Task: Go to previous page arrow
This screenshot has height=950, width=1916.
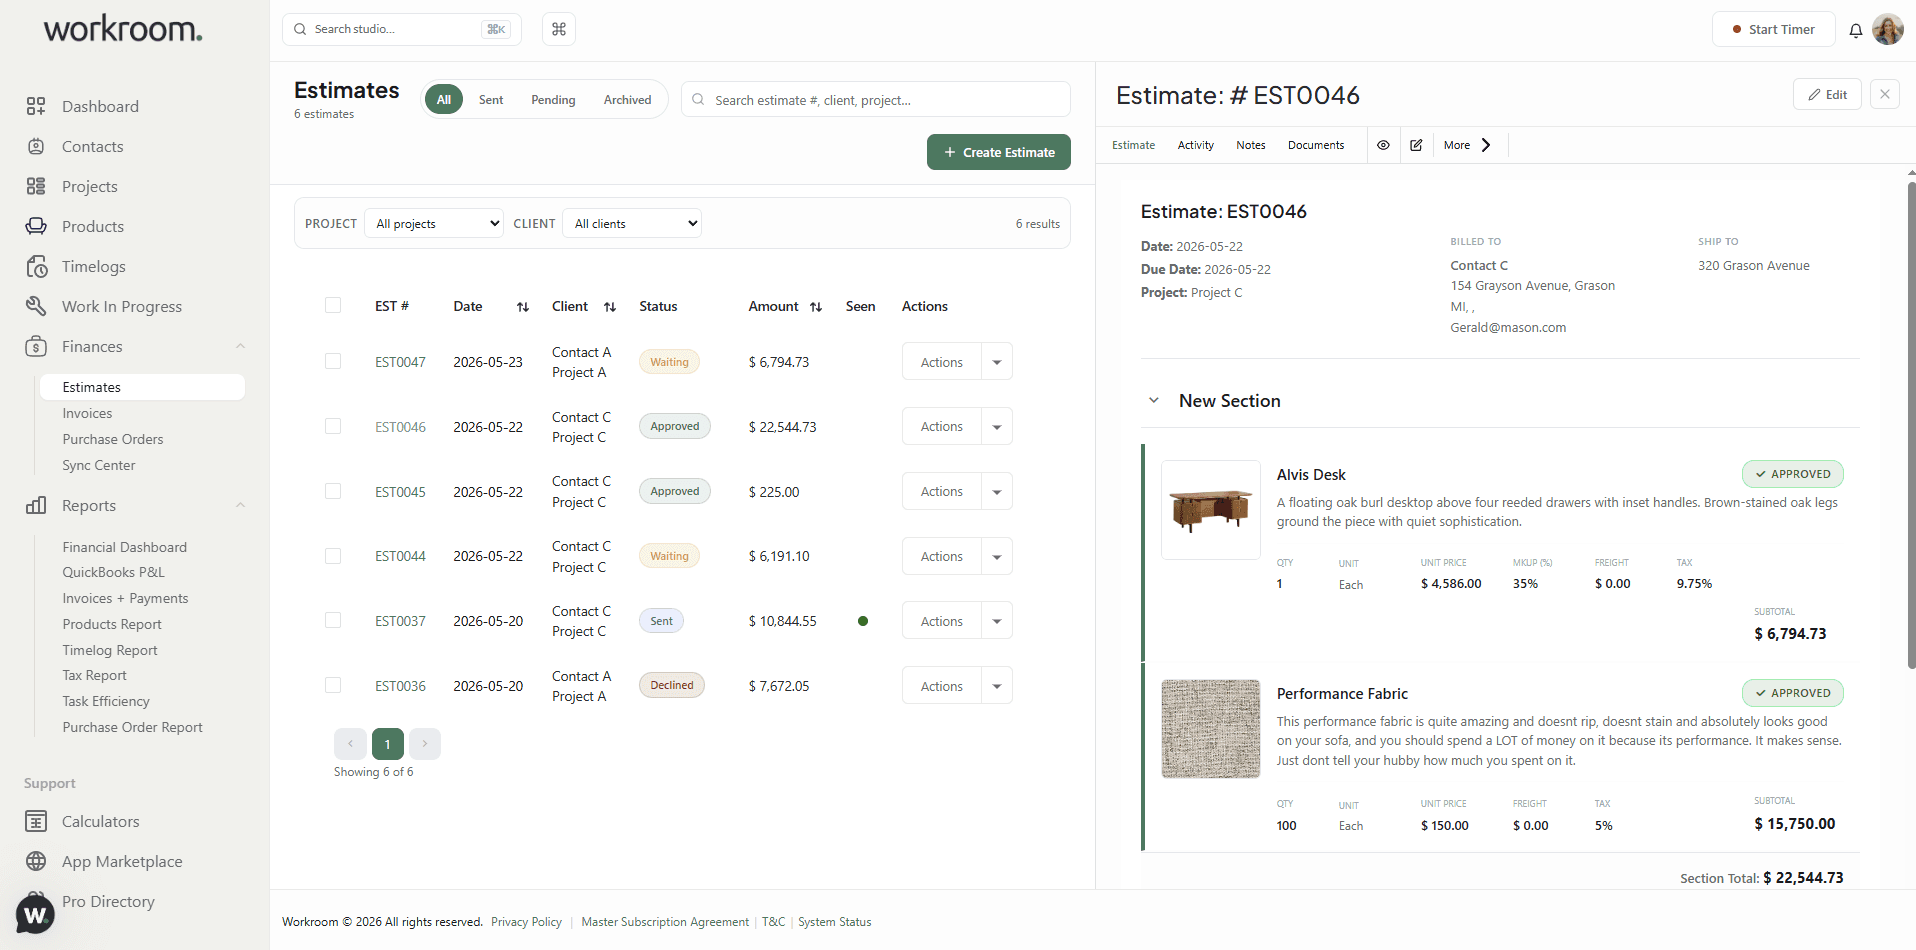Action: pyautogui.click(x=350, y=744)
